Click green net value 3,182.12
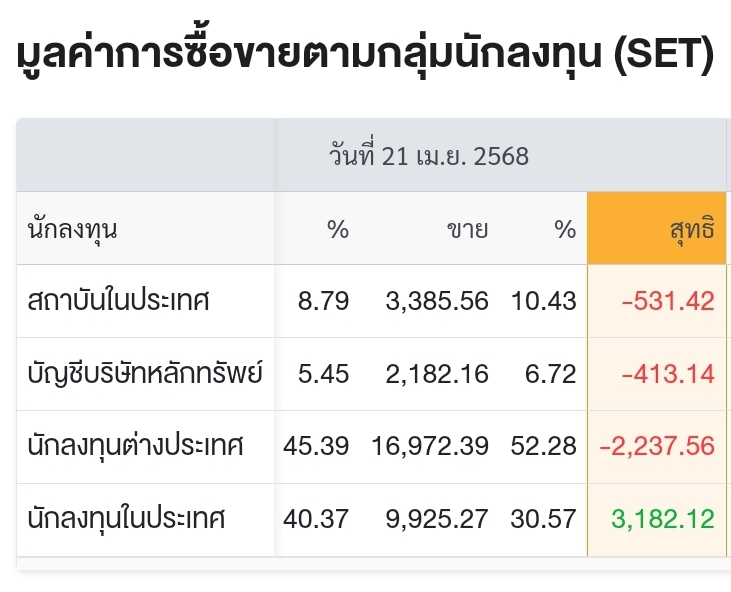The image size is (731, 592). (x=663, y=519)
